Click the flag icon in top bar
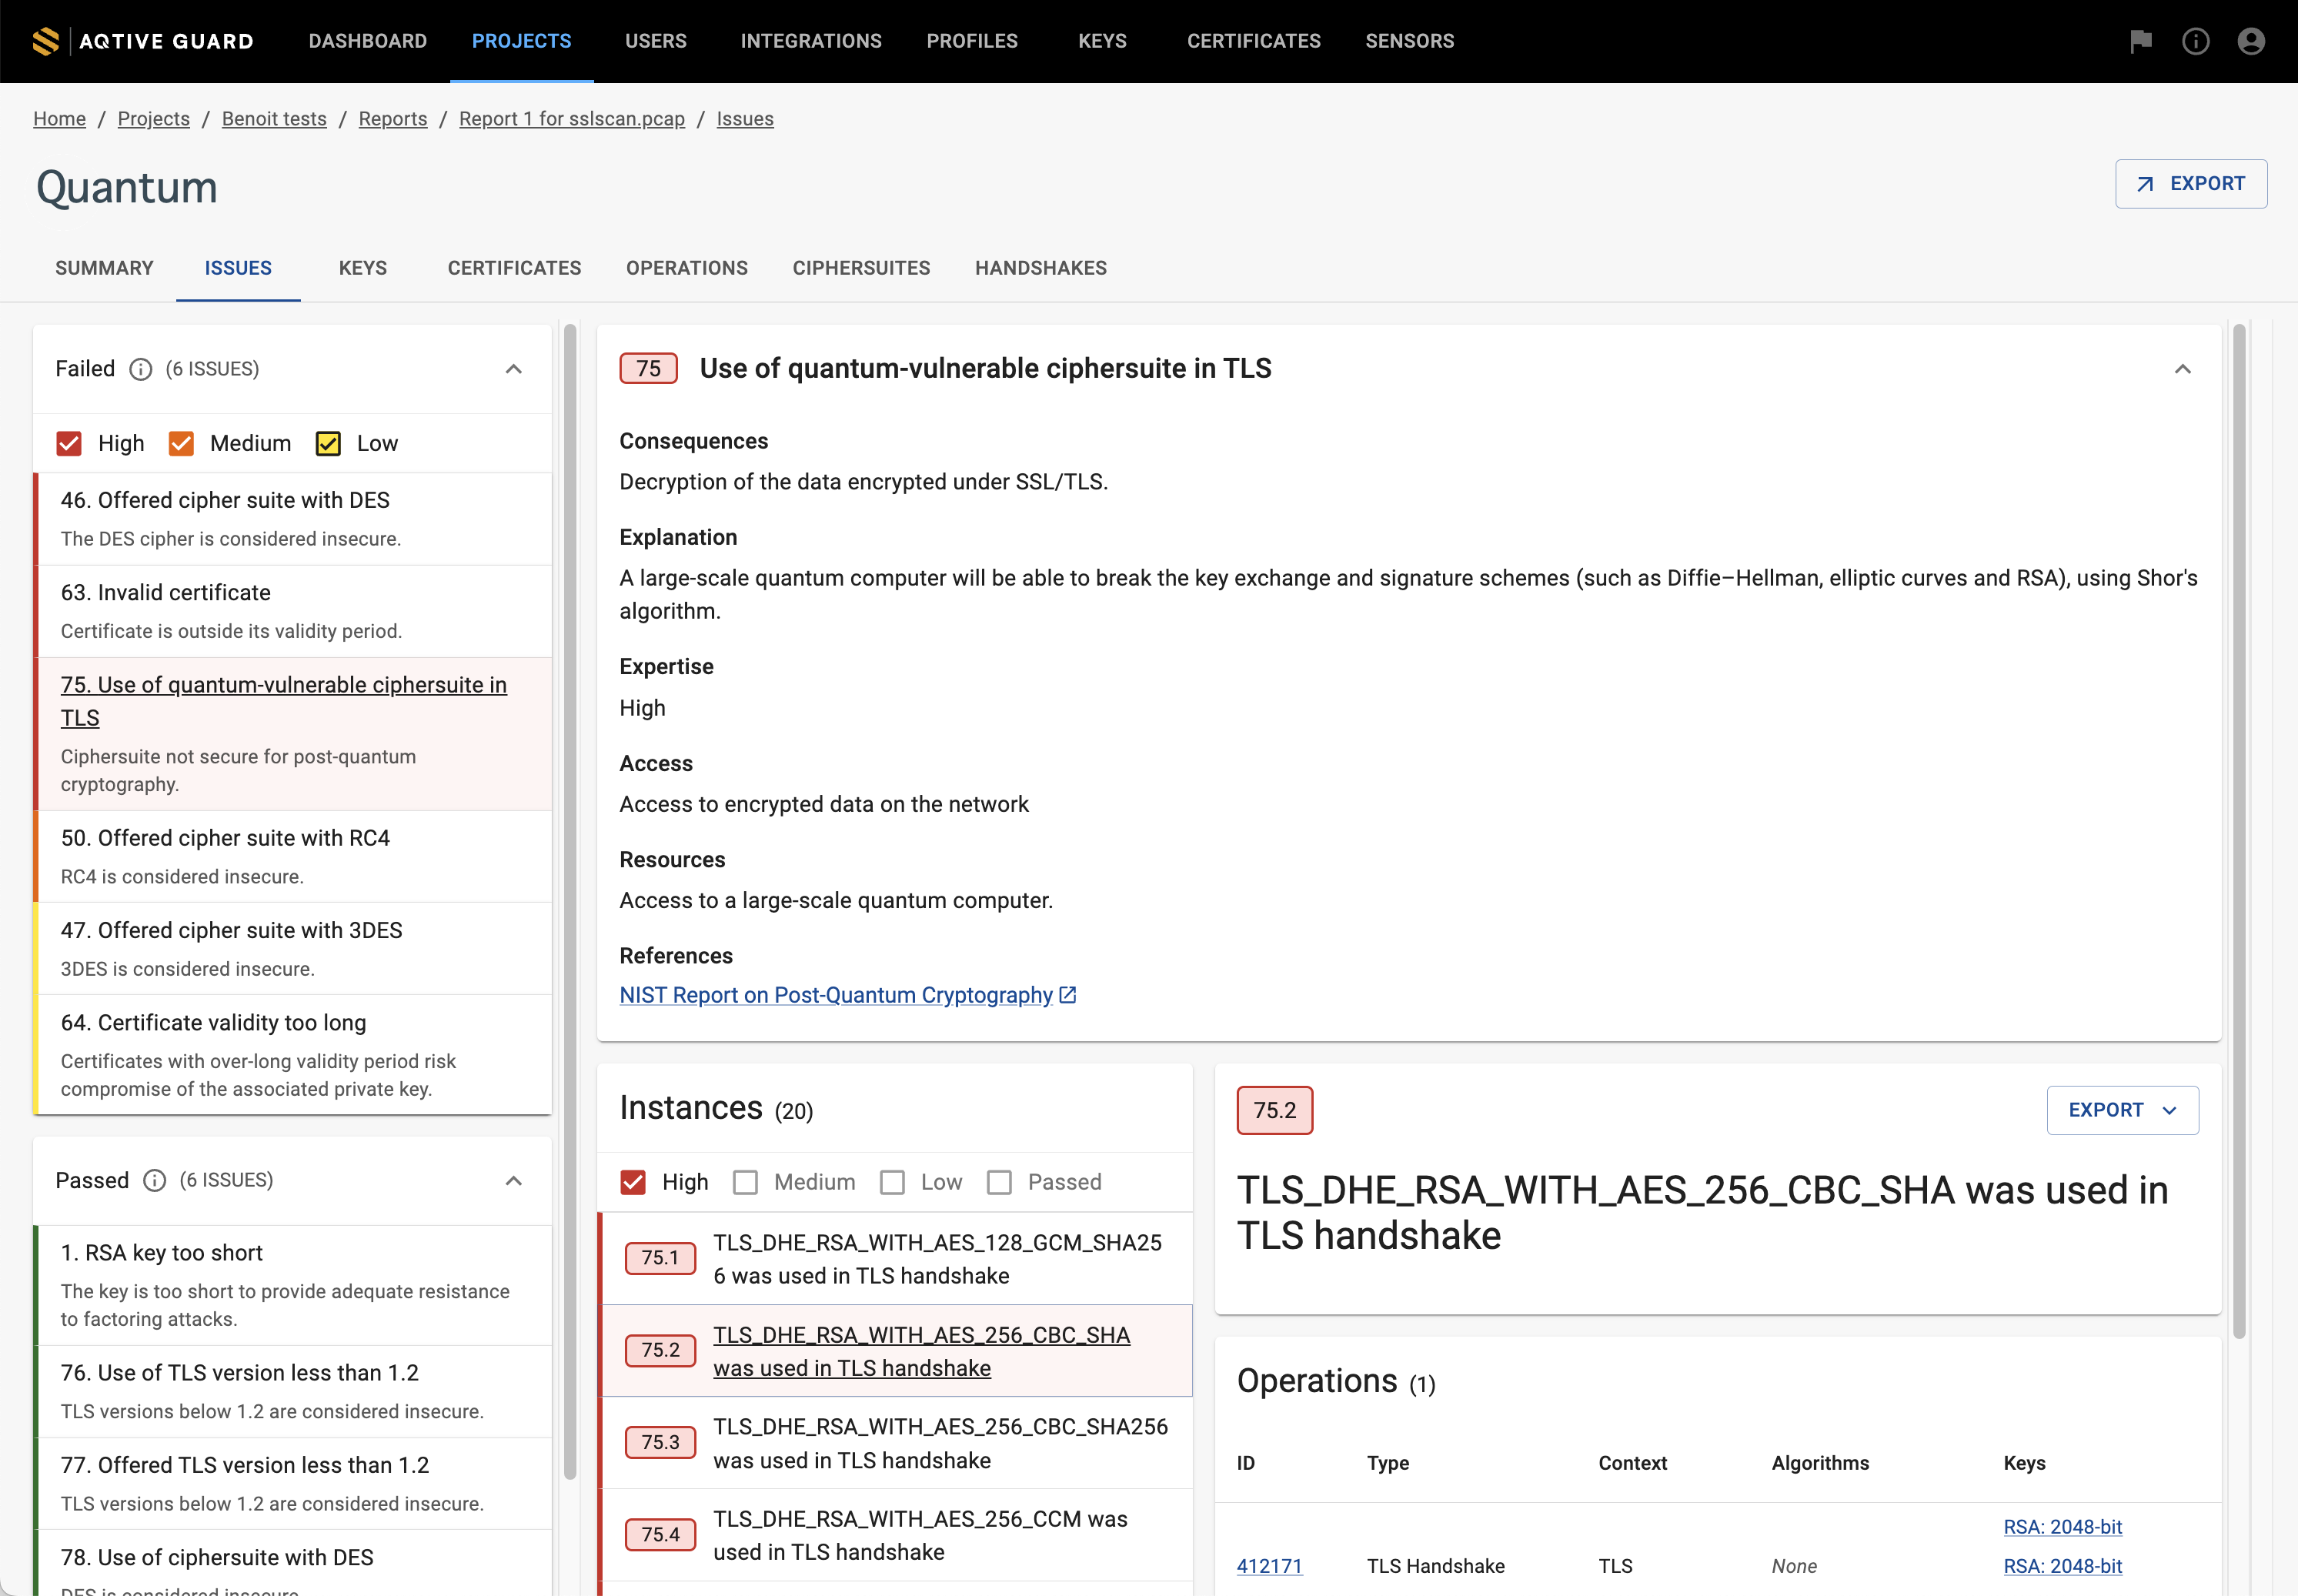Screen dimensions: 2298x1596 (2140, 41)
